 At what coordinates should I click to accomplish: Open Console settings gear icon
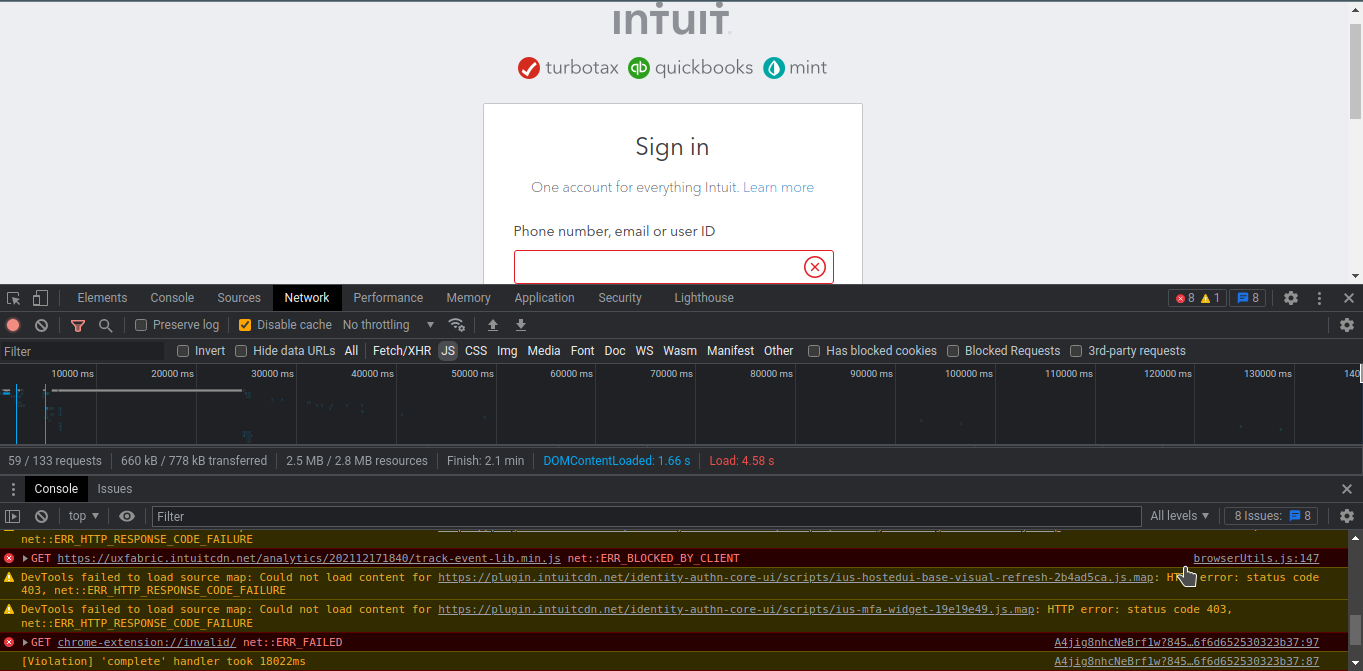(1347, 516)
